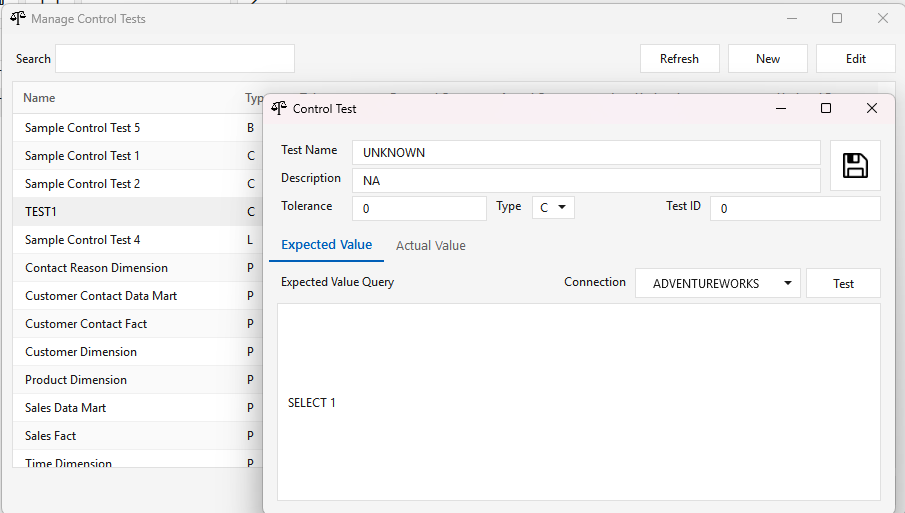Select the Customer Contact Fact row
This screenshot has height=513, width=905.
click(137, 324)
